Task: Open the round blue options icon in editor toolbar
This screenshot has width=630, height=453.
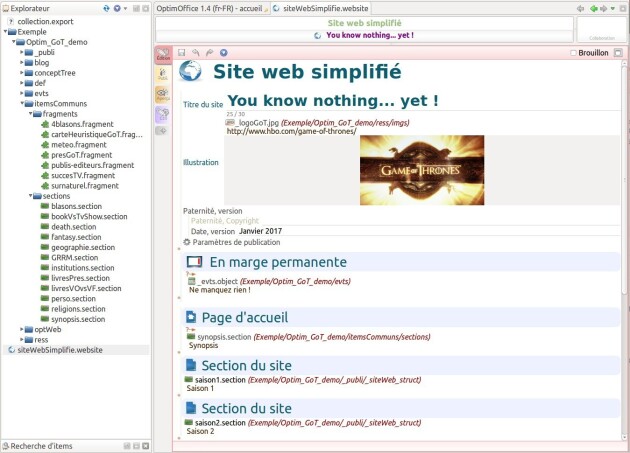Action: pos(224,53)
